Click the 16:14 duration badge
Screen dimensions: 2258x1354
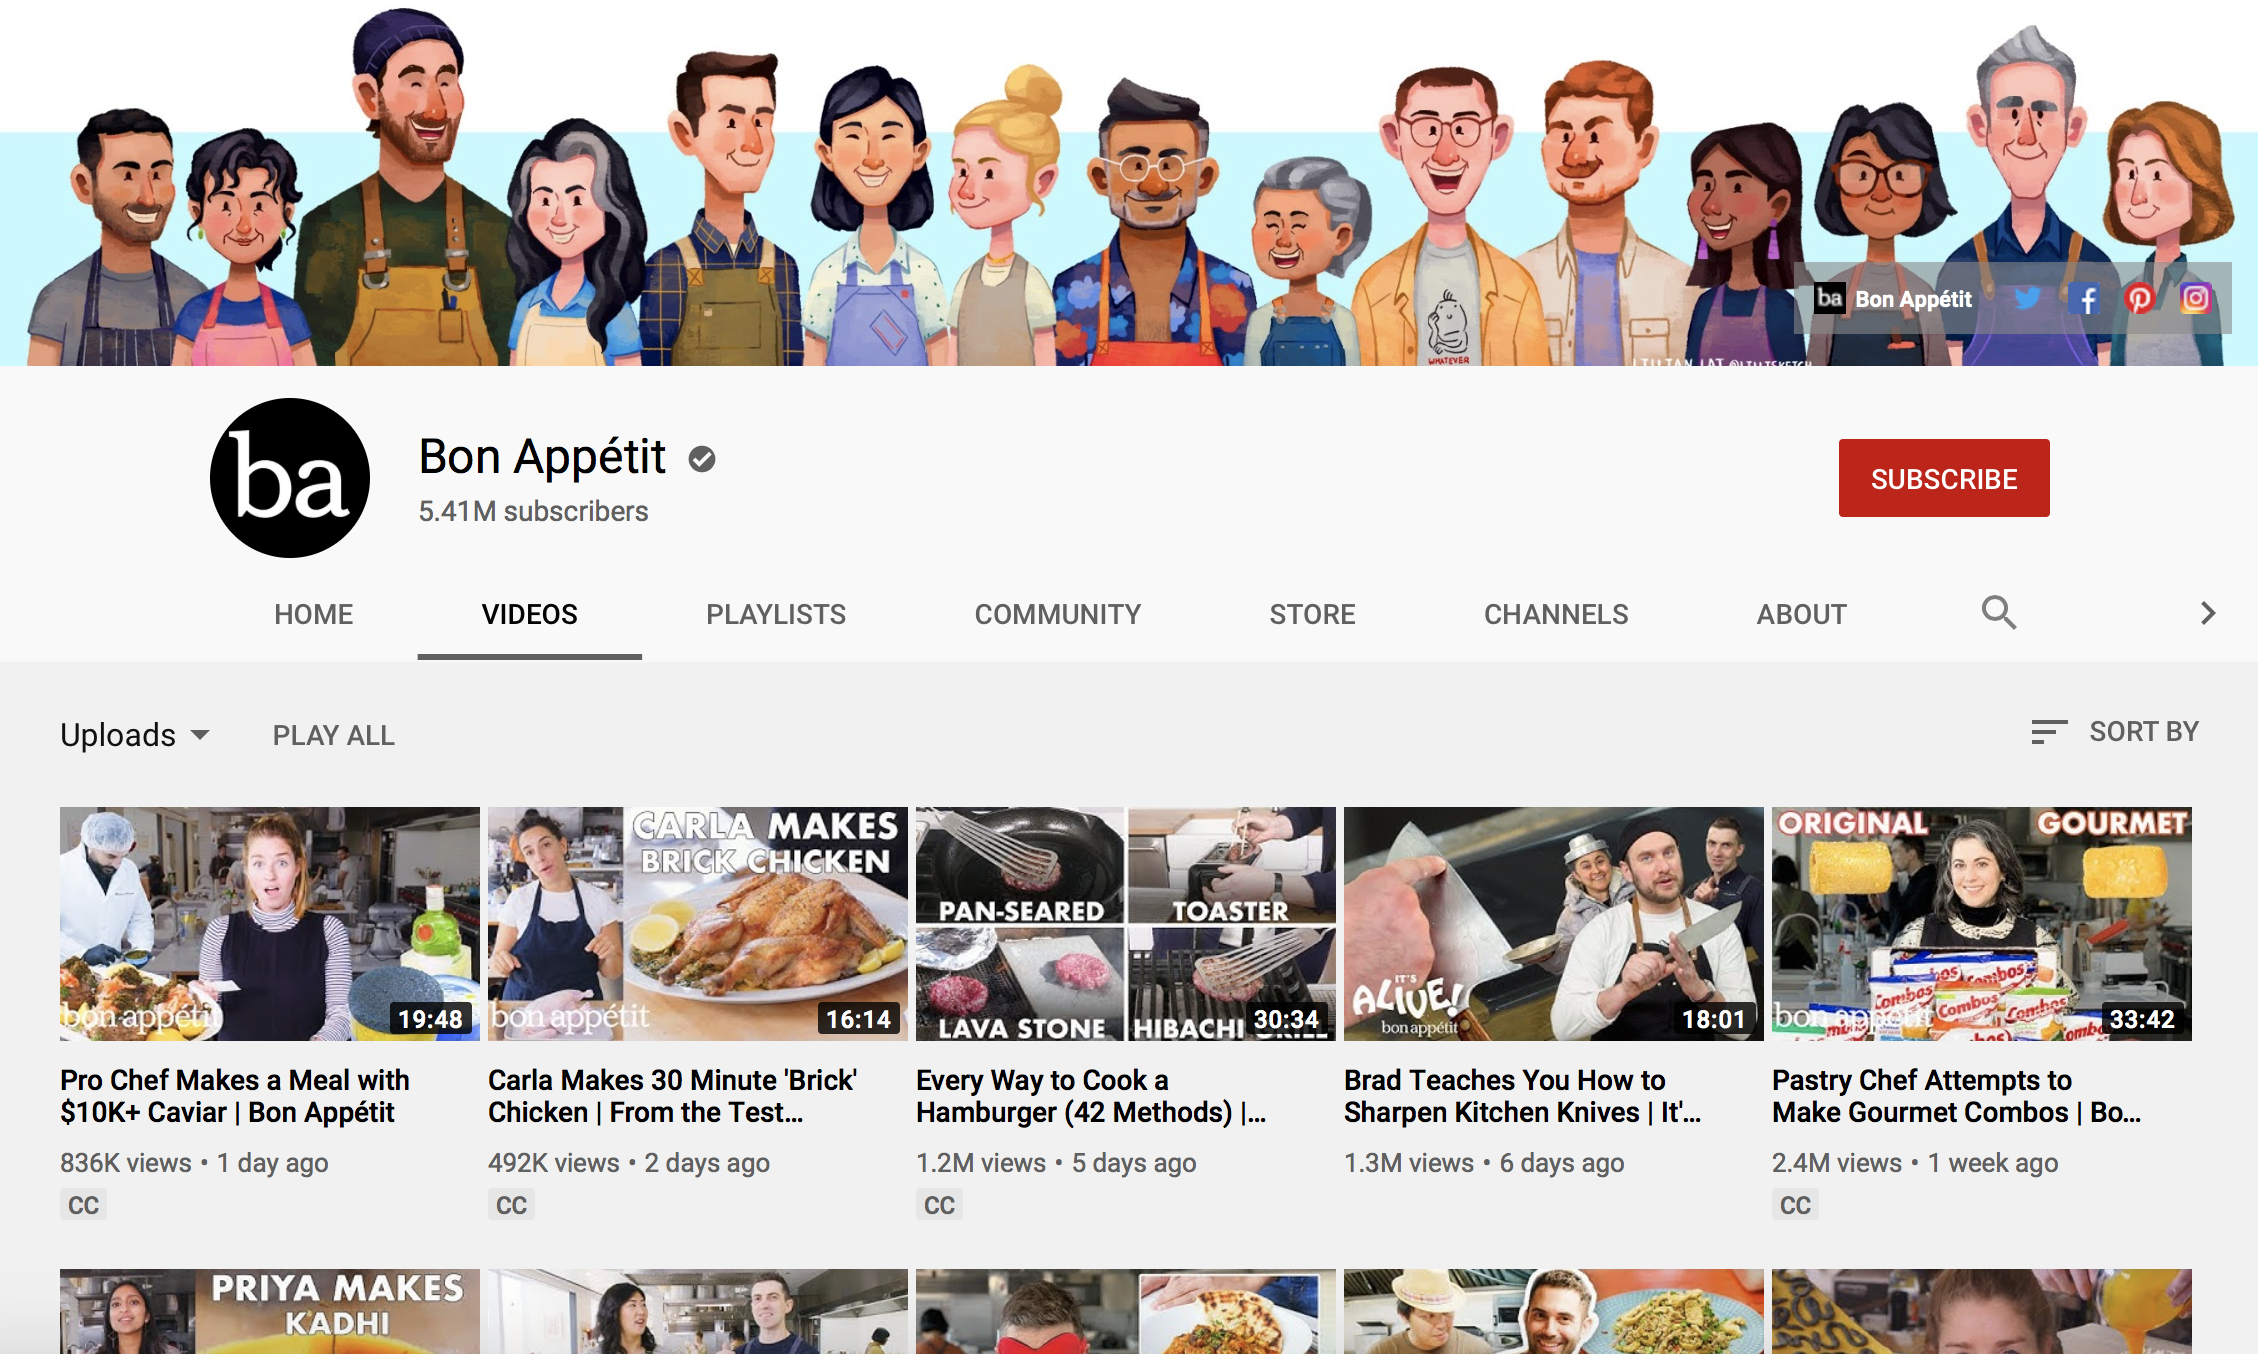[858, 1019]
